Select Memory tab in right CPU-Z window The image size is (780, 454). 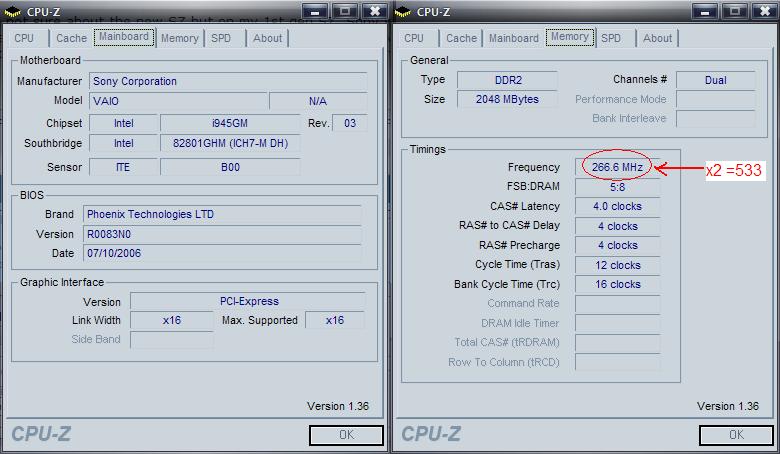[x=570, y=37]
